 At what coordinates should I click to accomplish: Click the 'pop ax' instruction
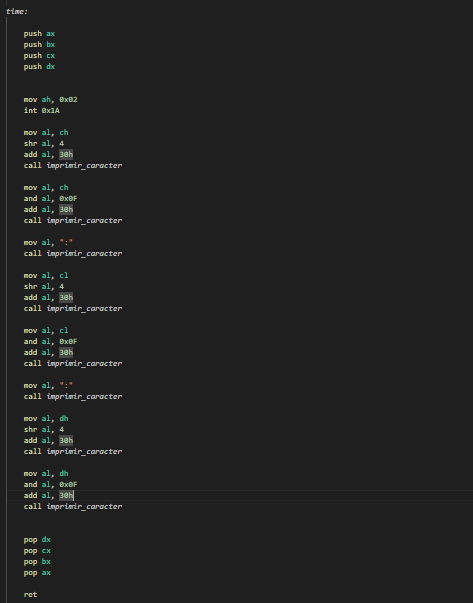[x=37, y=573]
